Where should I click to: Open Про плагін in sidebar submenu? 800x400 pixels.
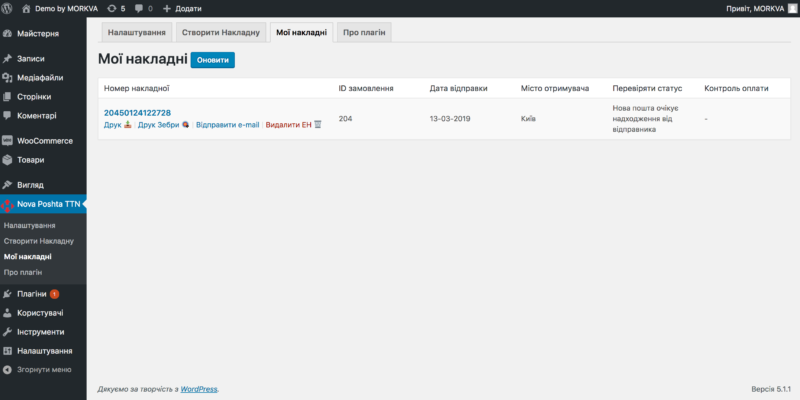pyautogui.click(x=23, y=272)
